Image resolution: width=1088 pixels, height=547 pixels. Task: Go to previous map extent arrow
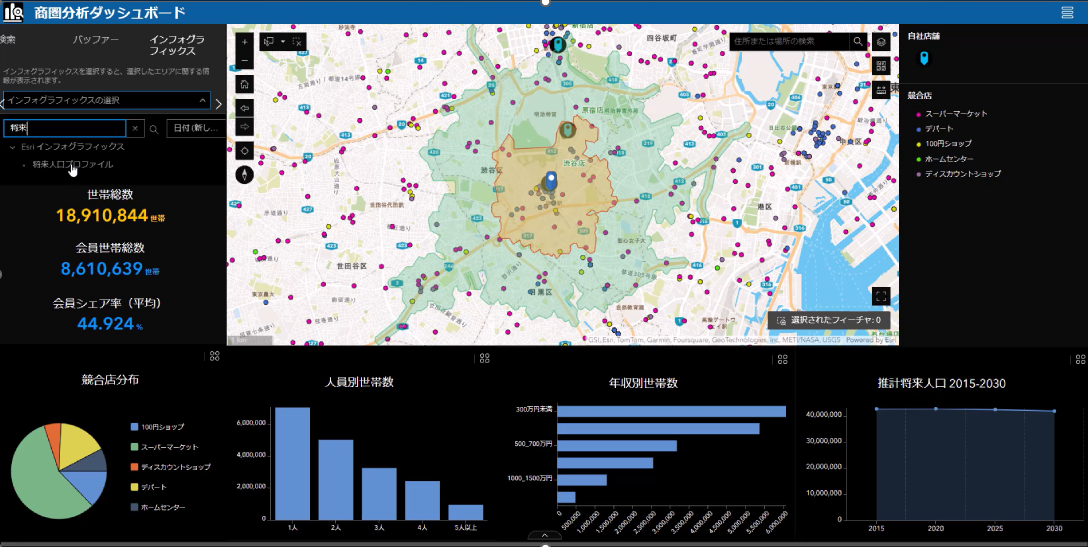245,106
